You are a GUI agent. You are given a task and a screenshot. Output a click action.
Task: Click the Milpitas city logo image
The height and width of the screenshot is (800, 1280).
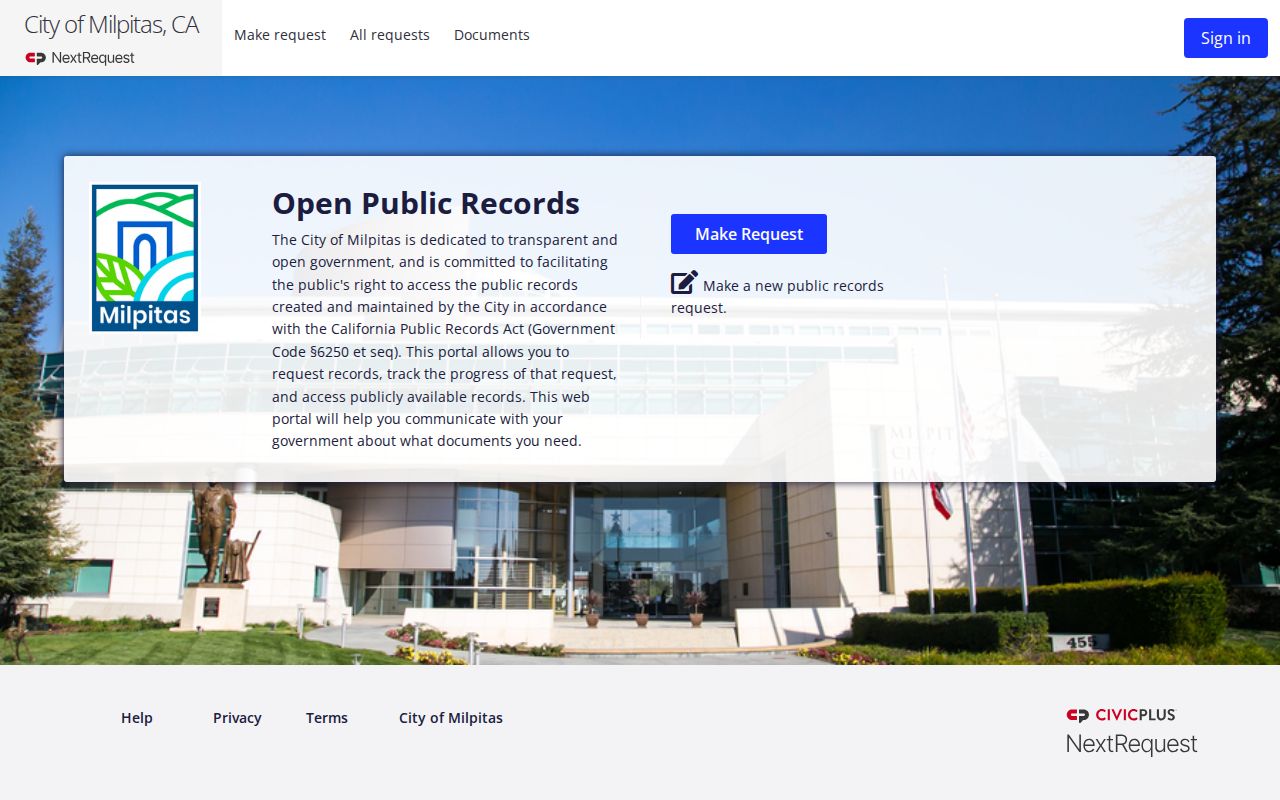[145, 258]
